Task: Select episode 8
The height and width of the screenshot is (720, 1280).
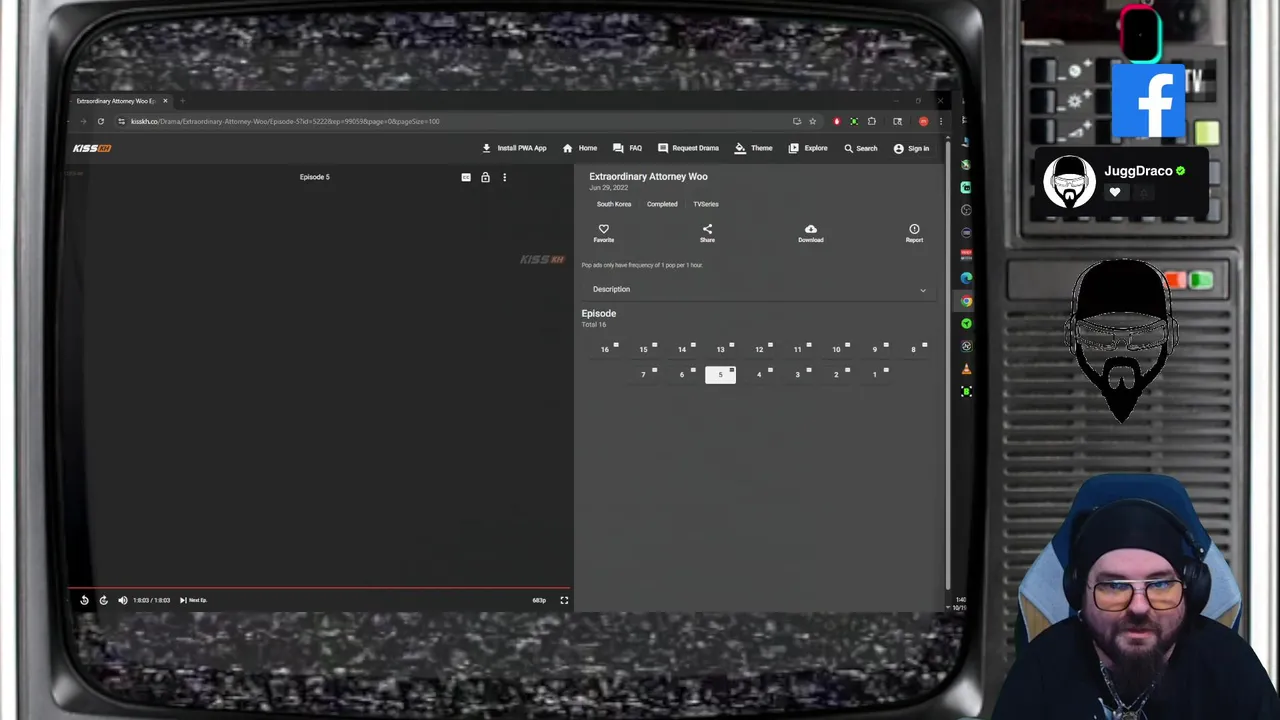Action: point(913,349)
